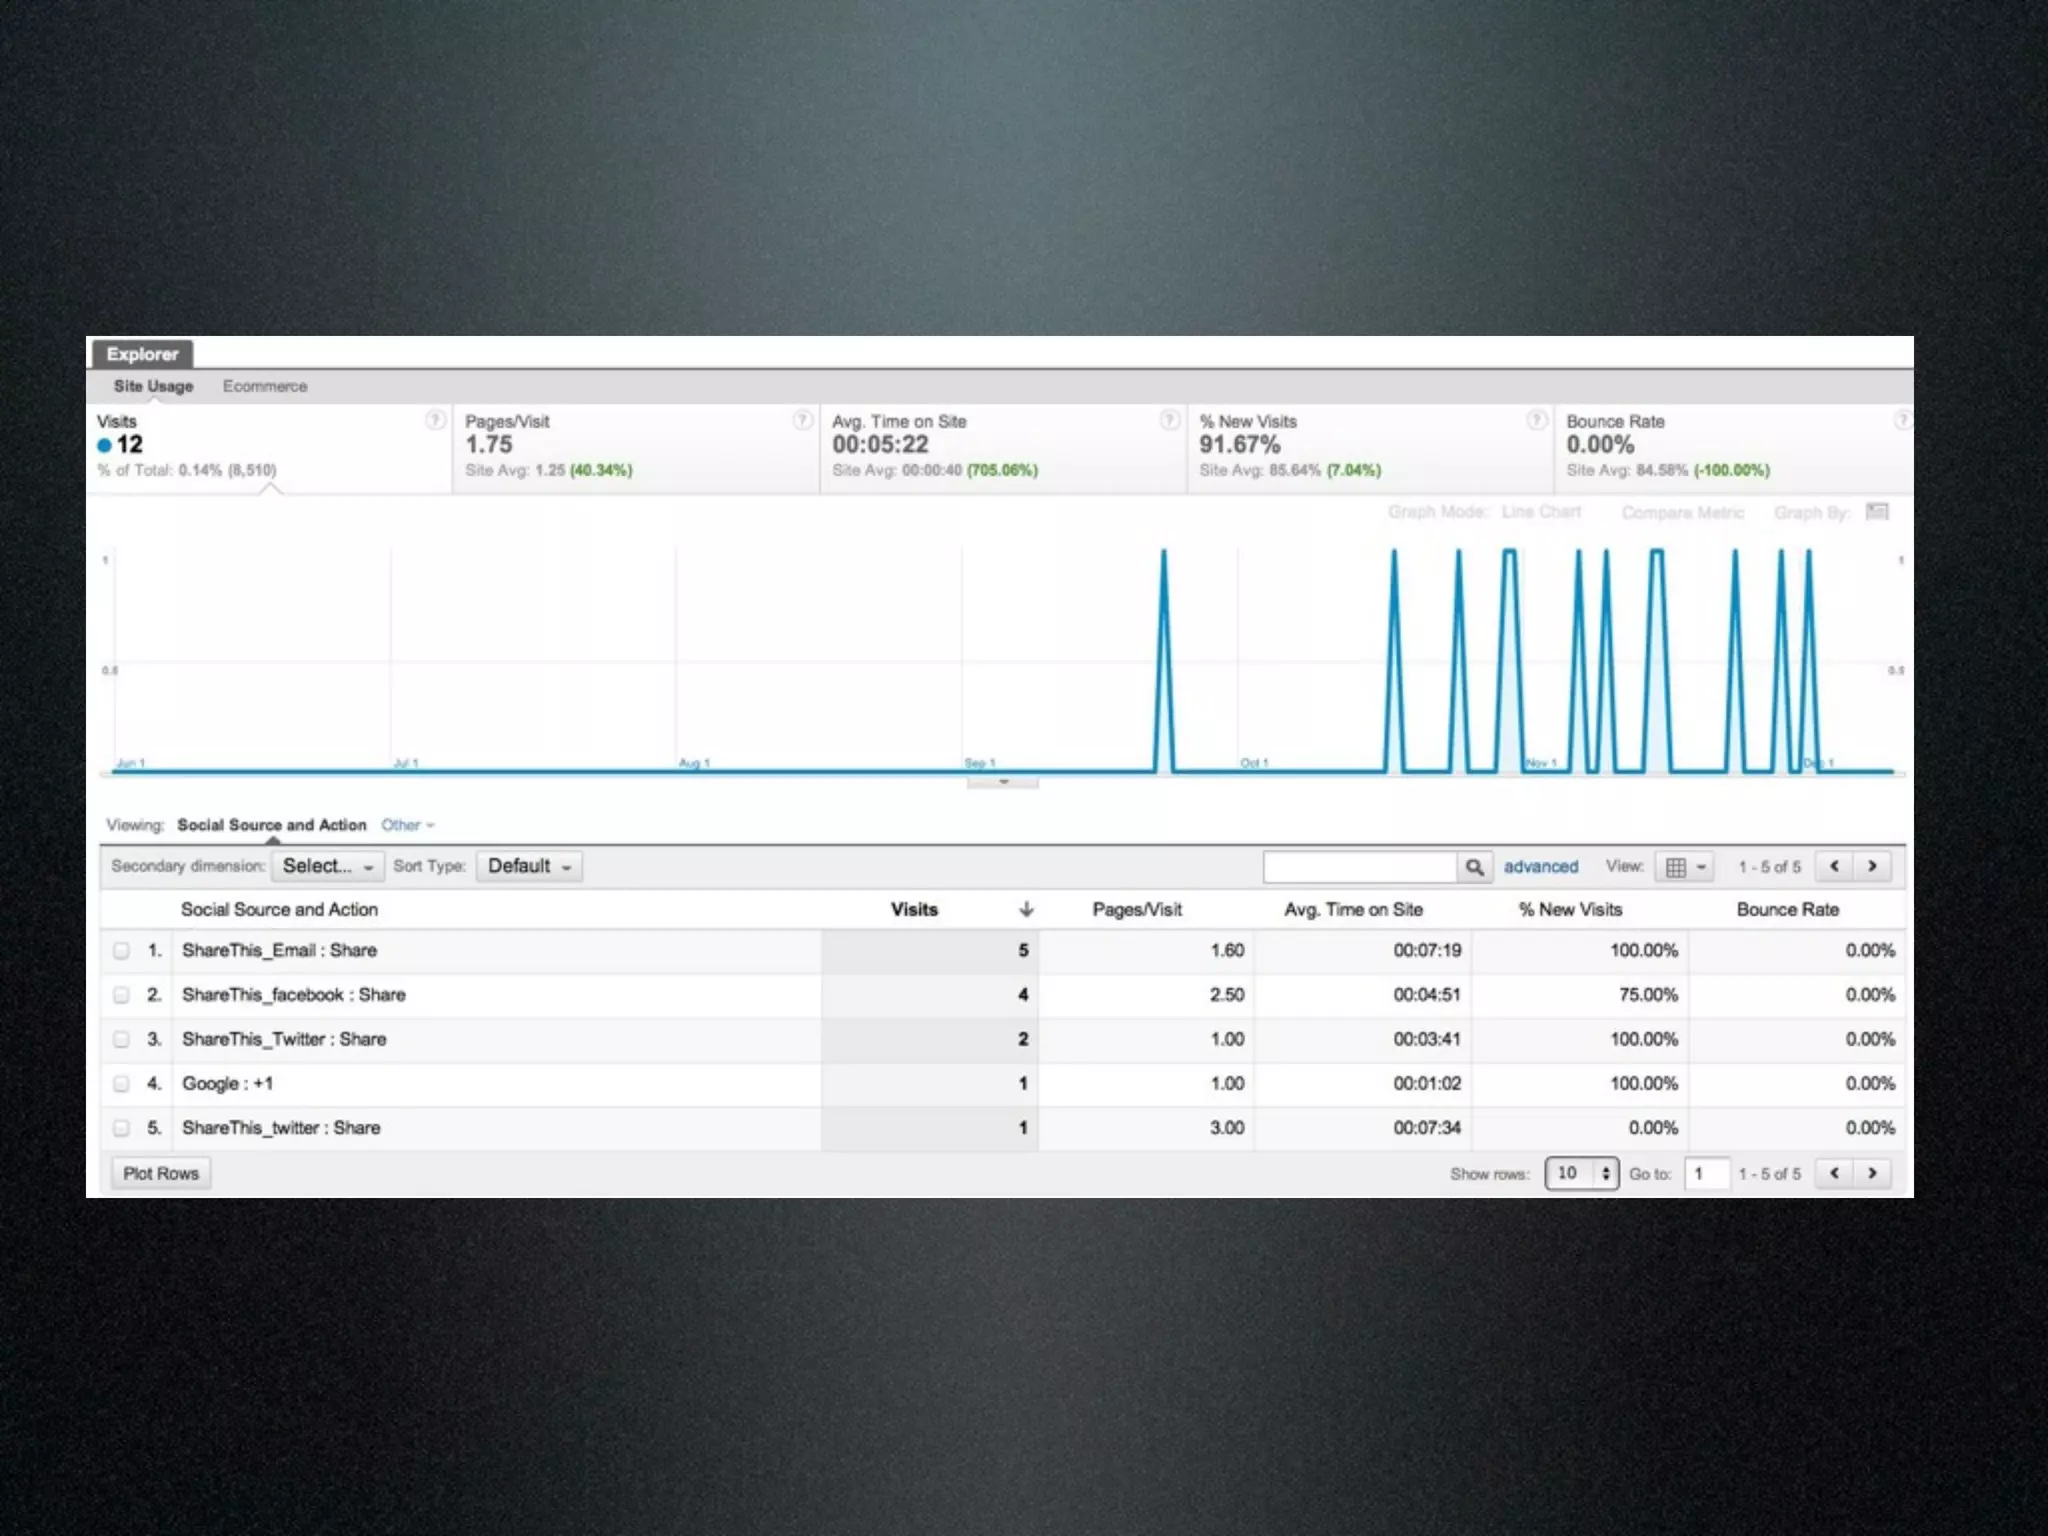
Task: Check the ShareThis_facebook : Share row checkbox
Action: point(121,995)
